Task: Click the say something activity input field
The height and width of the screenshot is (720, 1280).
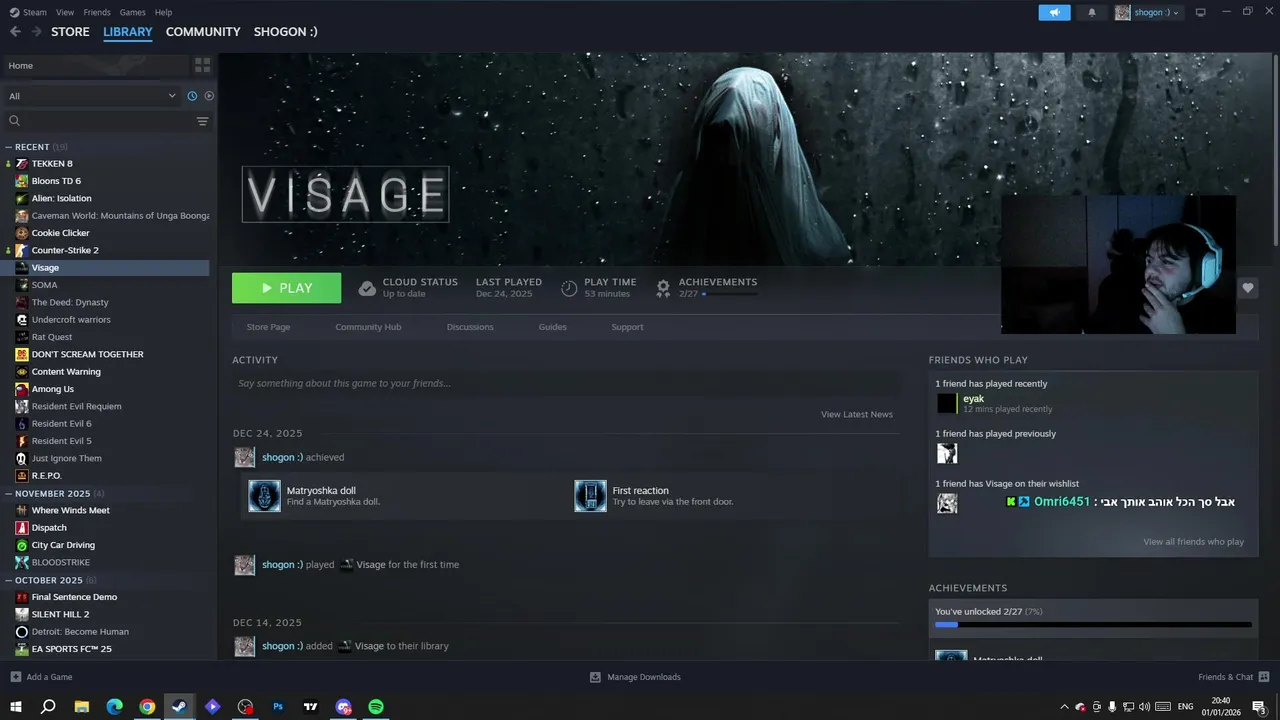Action: [x=566, y=383]
